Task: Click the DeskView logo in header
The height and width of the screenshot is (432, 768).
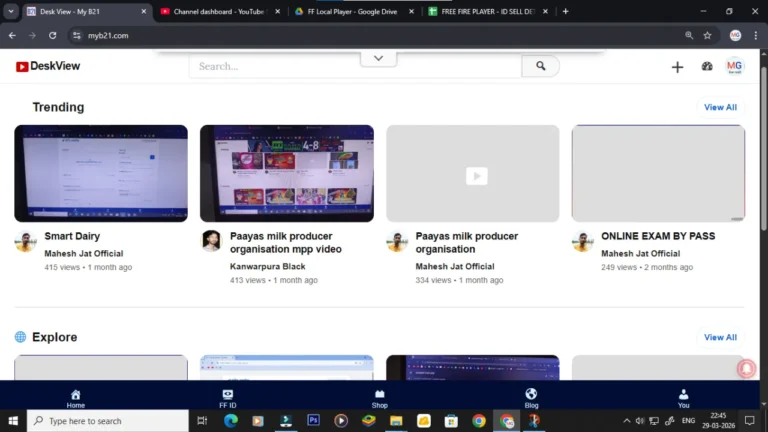Action: pos(48,66)
